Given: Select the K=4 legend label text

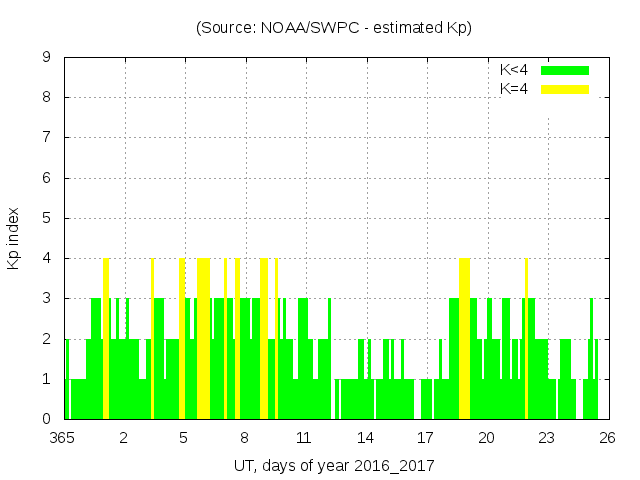Looking at the screenshot, I should point(513,89).
